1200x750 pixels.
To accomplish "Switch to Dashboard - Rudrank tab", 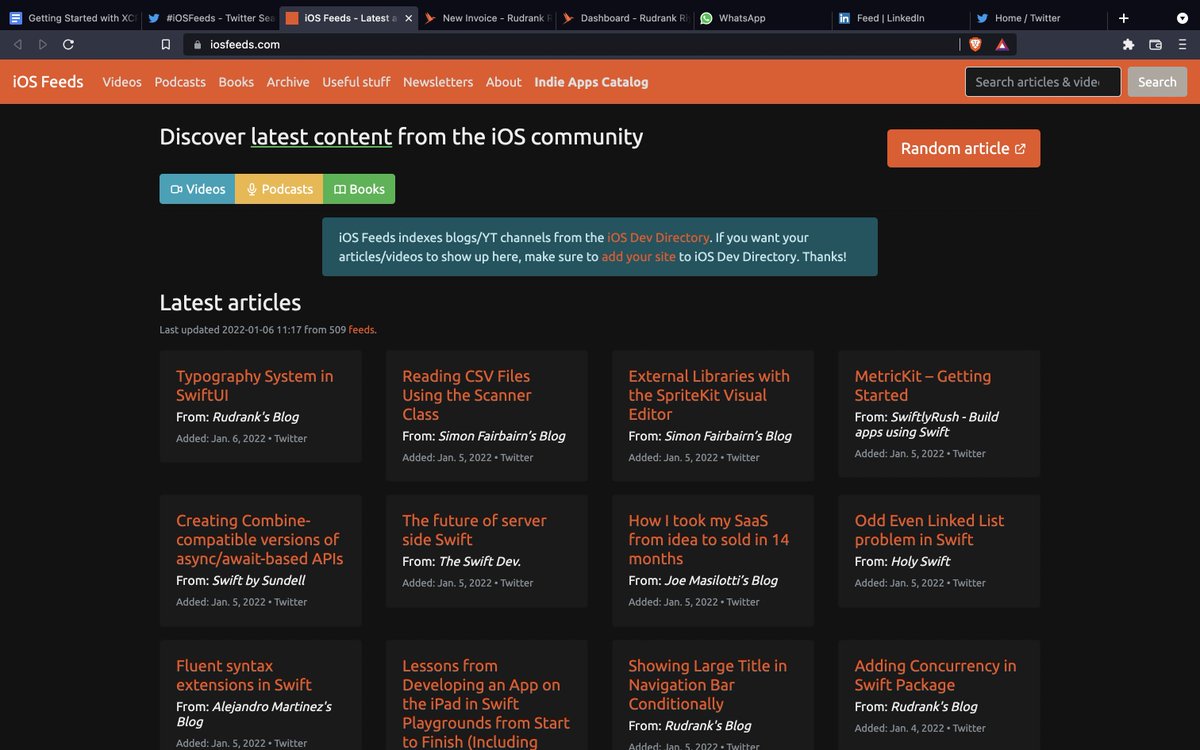I will 623,18.
